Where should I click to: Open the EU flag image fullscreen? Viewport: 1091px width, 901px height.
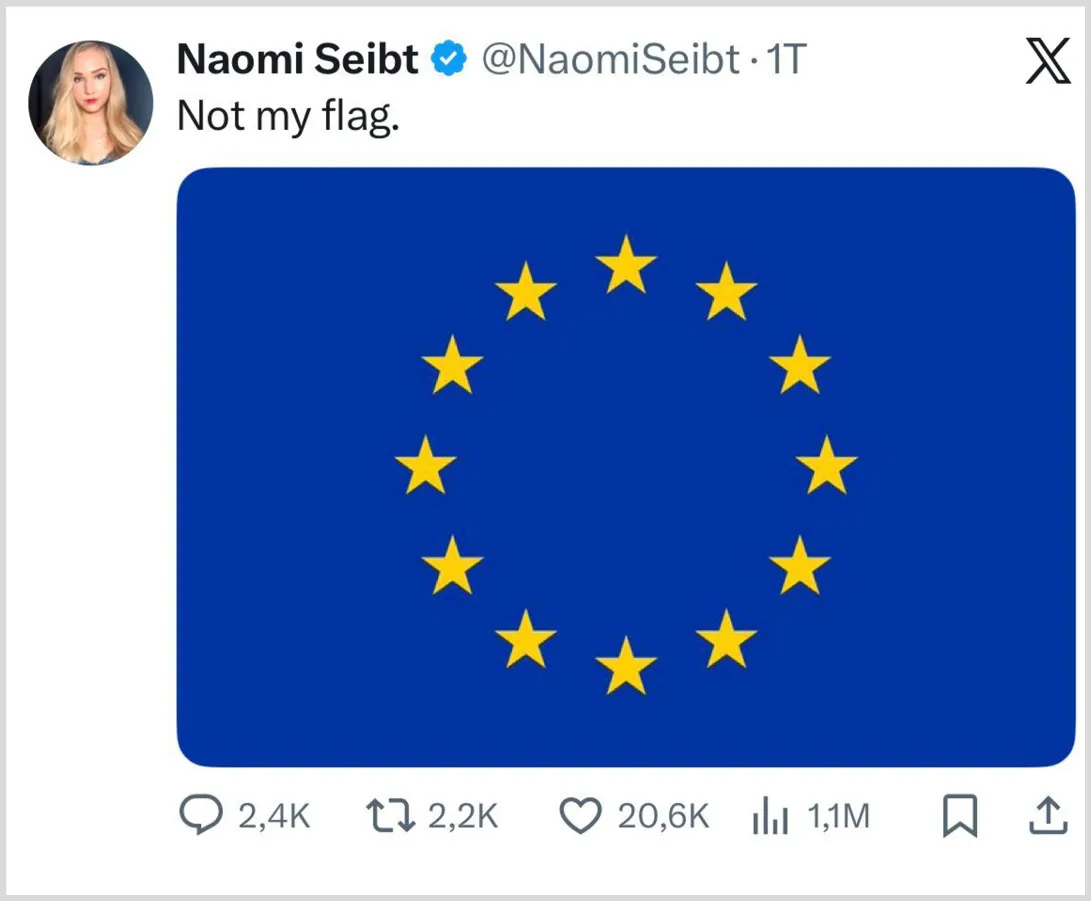pos(627,465)
